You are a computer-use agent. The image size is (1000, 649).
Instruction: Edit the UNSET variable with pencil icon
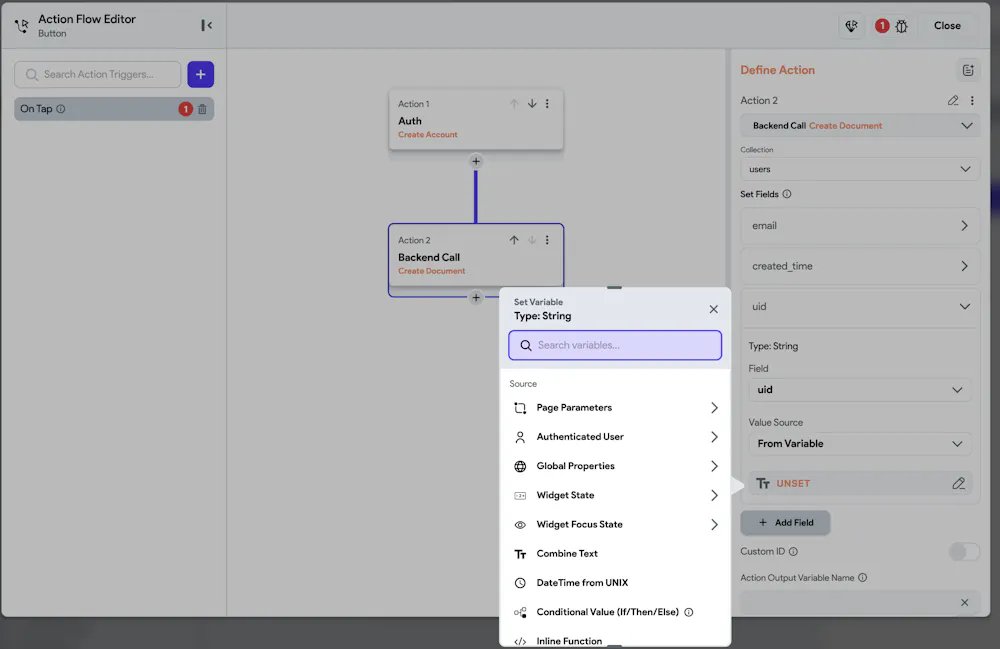[x=958, y=483]
